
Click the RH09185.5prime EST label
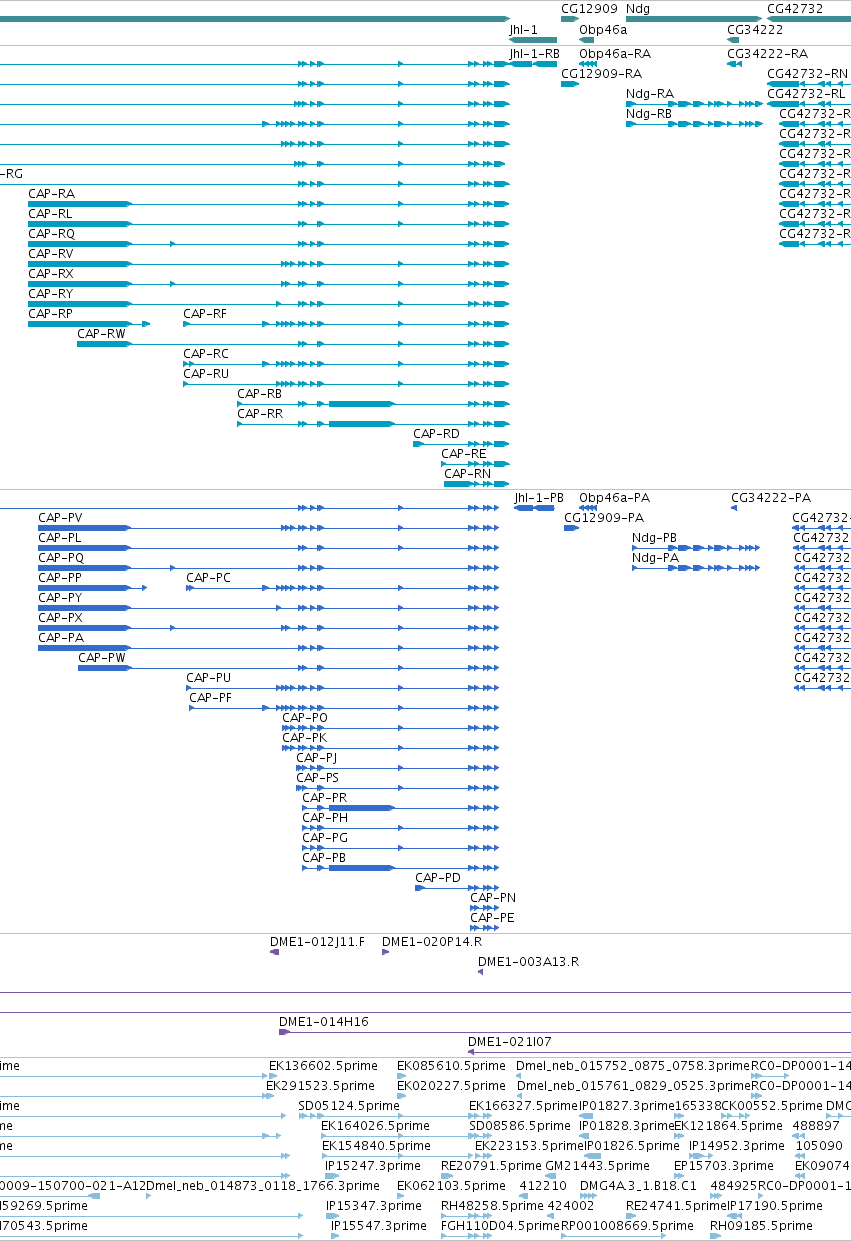point(761,1226)
